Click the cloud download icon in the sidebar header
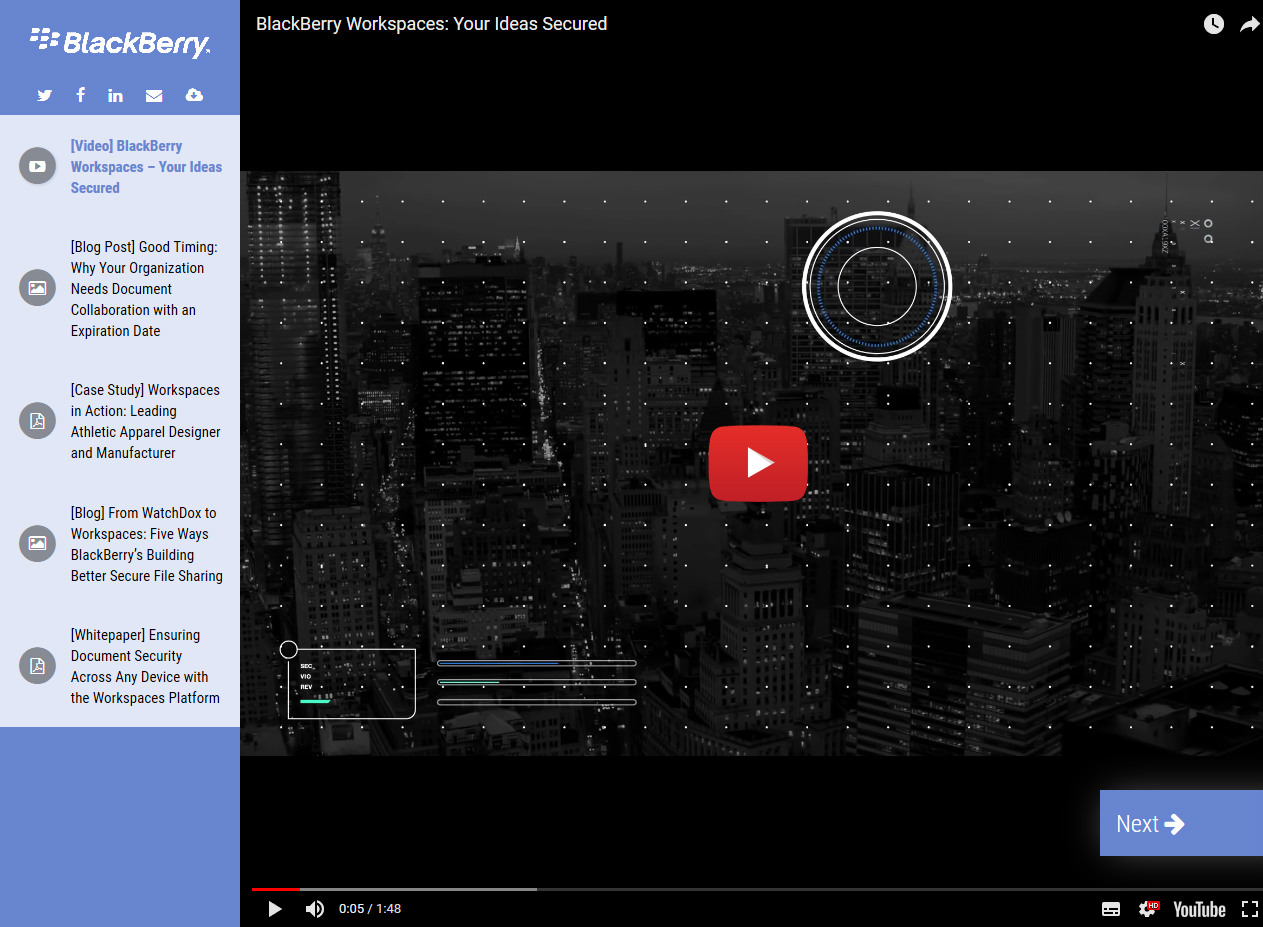Image resolution: width=1263 pixels, height=927 pixels. pos(193,95)
